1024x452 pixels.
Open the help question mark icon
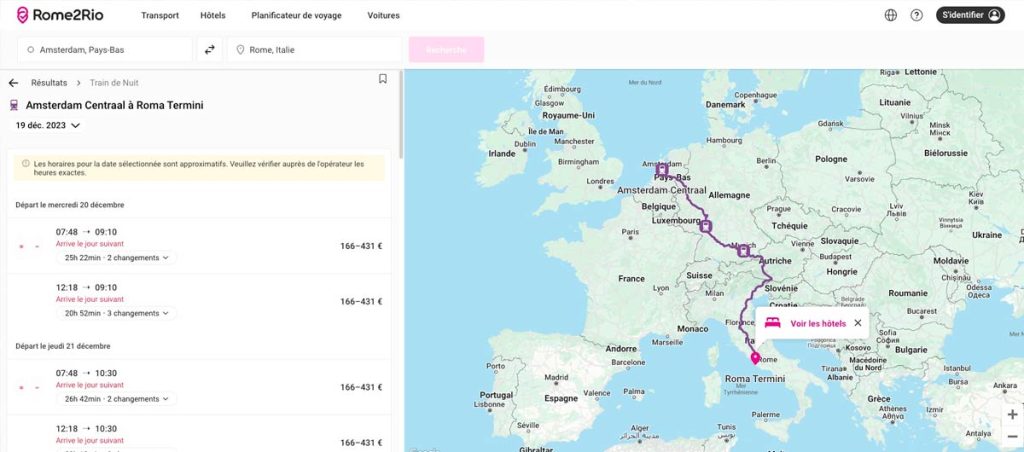tap(917, 15)
